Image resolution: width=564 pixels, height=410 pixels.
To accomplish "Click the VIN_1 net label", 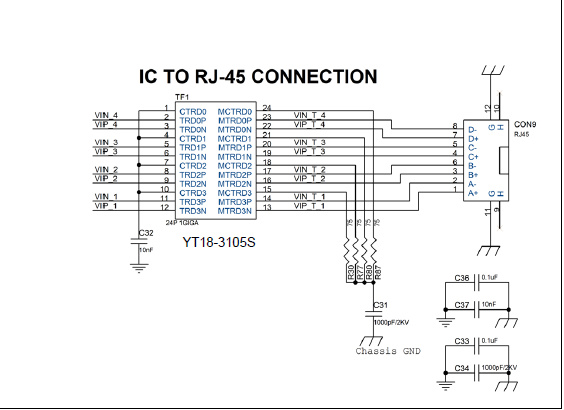I will 106,197.
